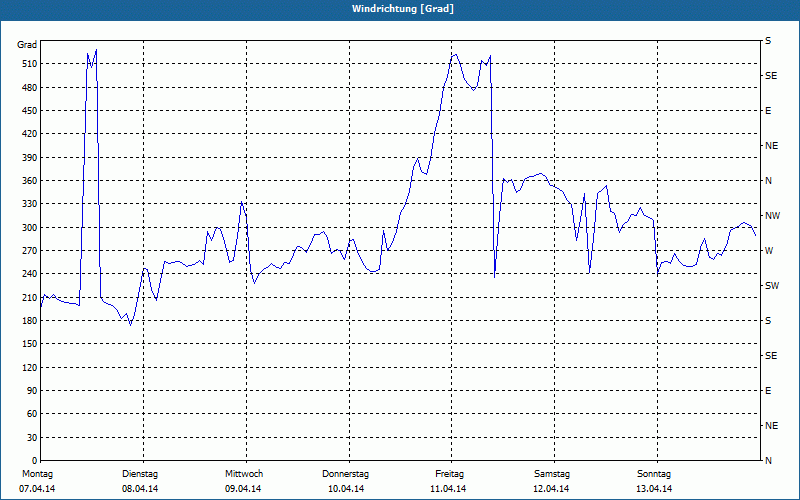
Task: Select the 30 y-axis tick label
Action: pos(32,438)
